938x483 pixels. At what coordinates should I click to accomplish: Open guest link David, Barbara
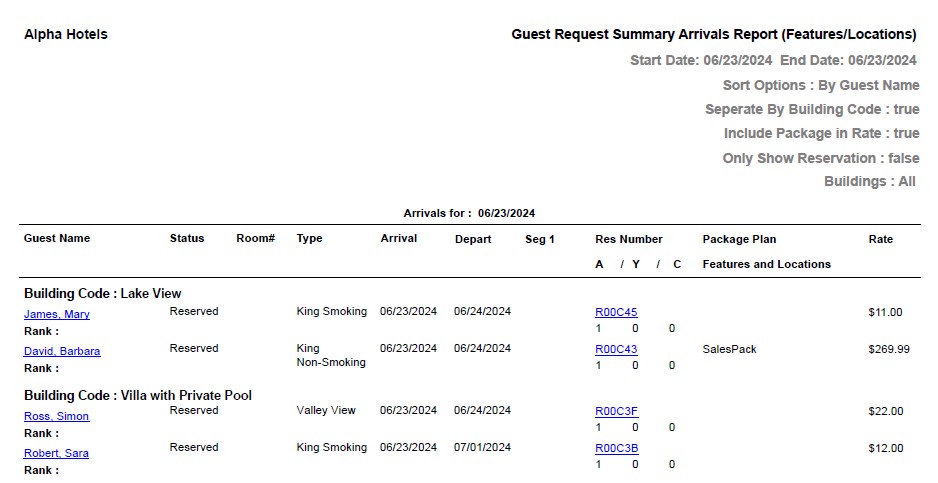point(62,351)
